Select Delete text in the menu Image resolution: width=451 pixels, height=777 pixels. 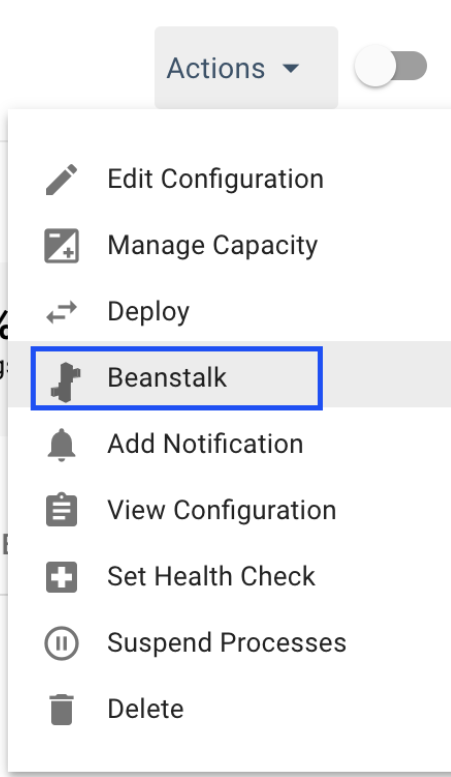[146, 709]
